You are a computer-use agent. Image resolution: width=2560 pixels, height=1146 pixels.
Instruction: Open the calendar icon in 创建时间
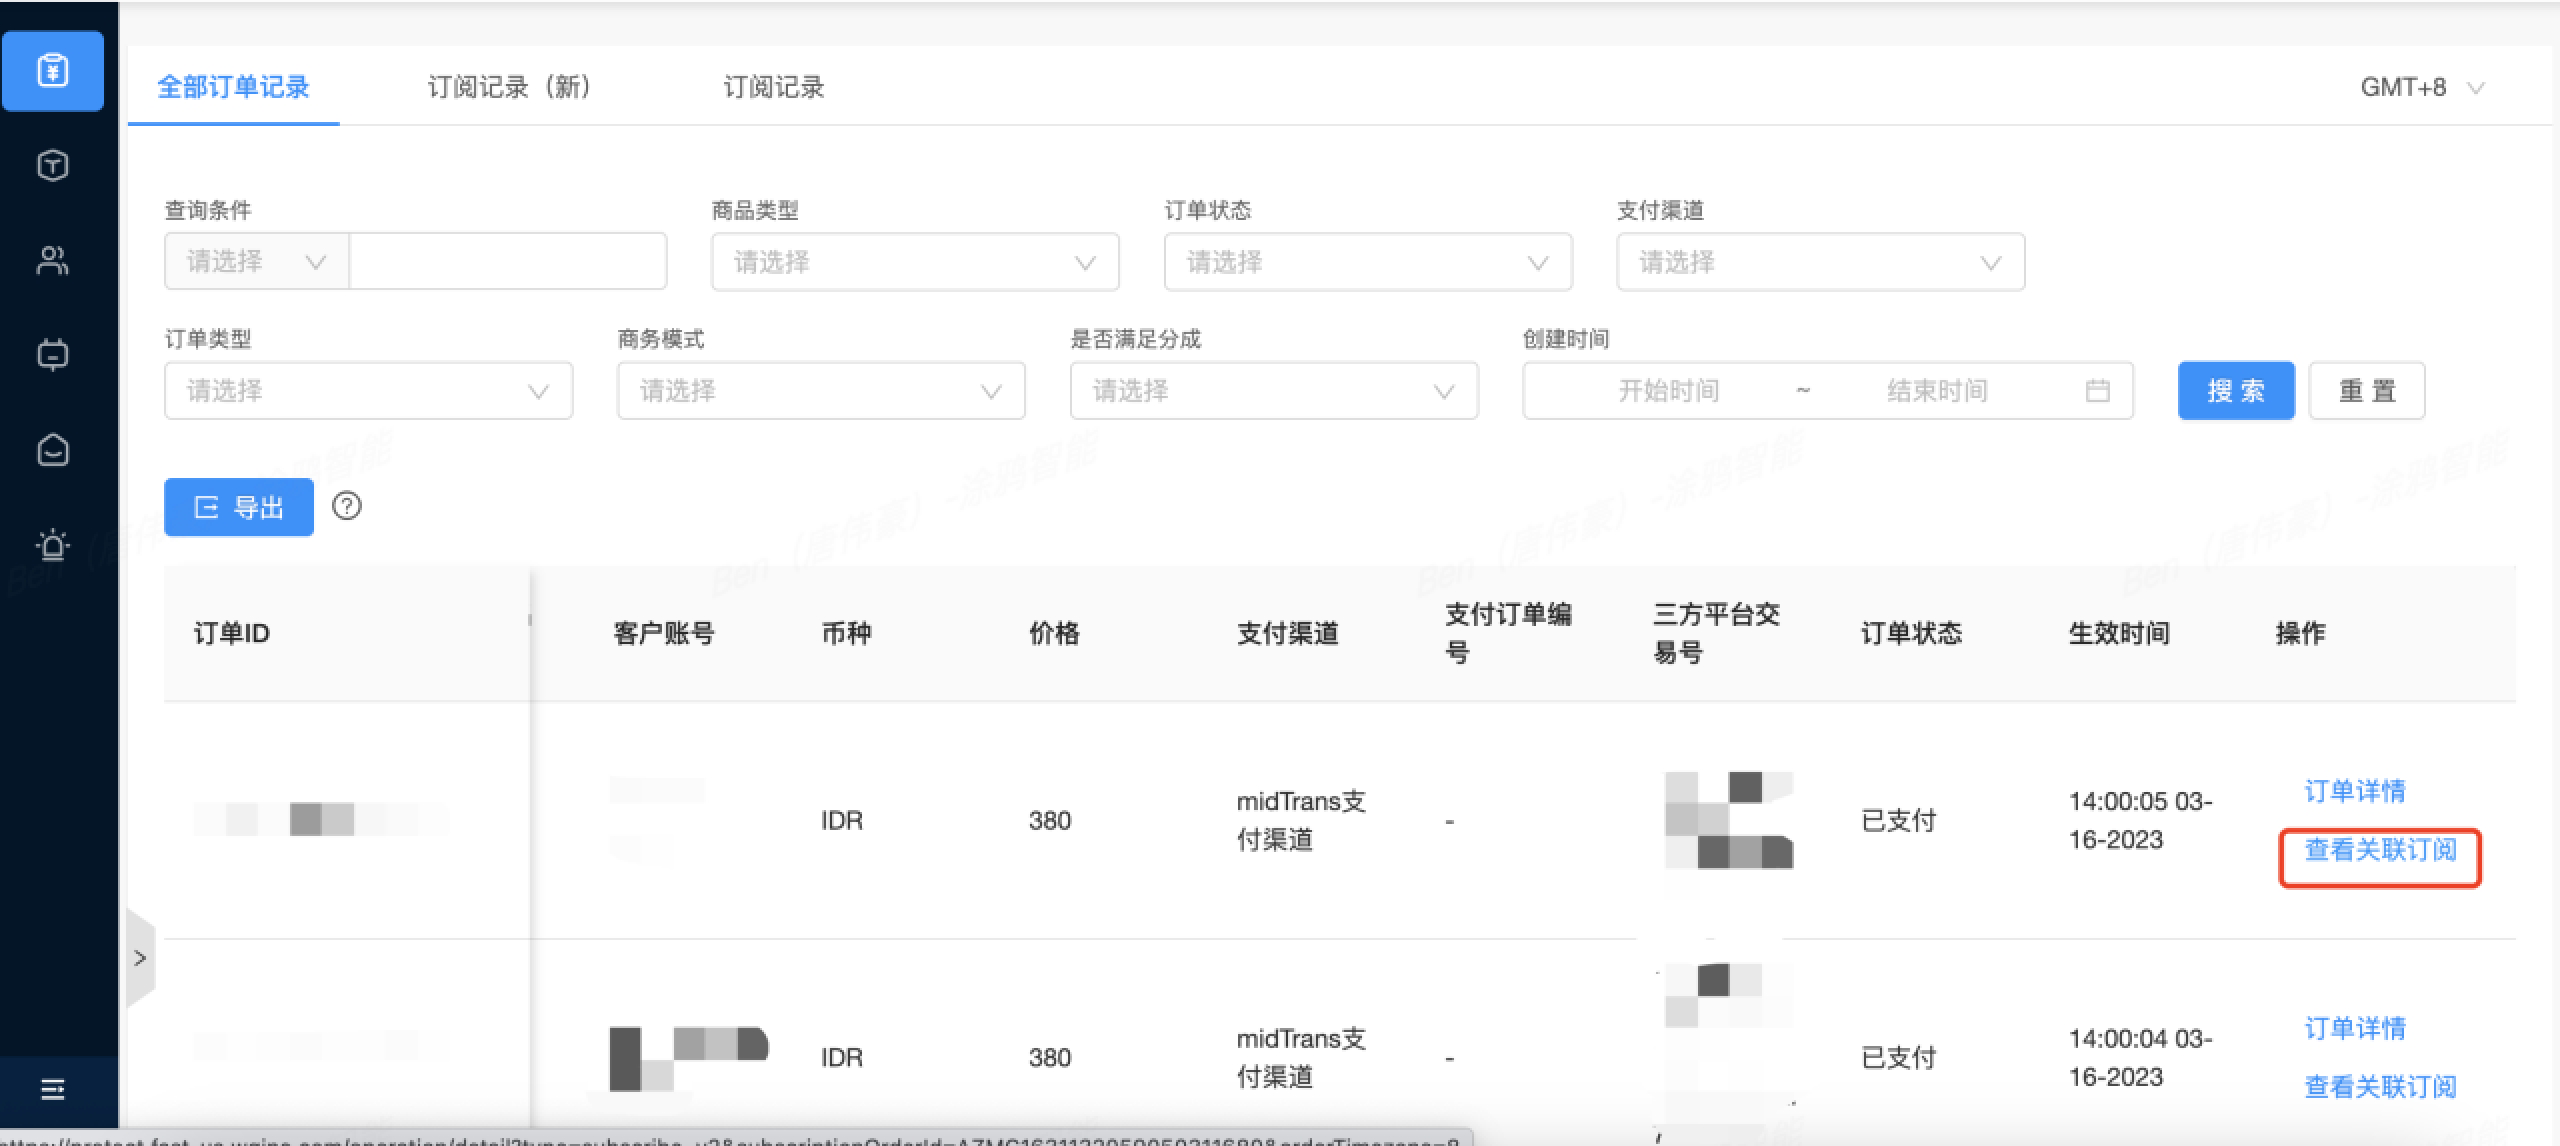pyautogui.click(x=2098, y=391)
